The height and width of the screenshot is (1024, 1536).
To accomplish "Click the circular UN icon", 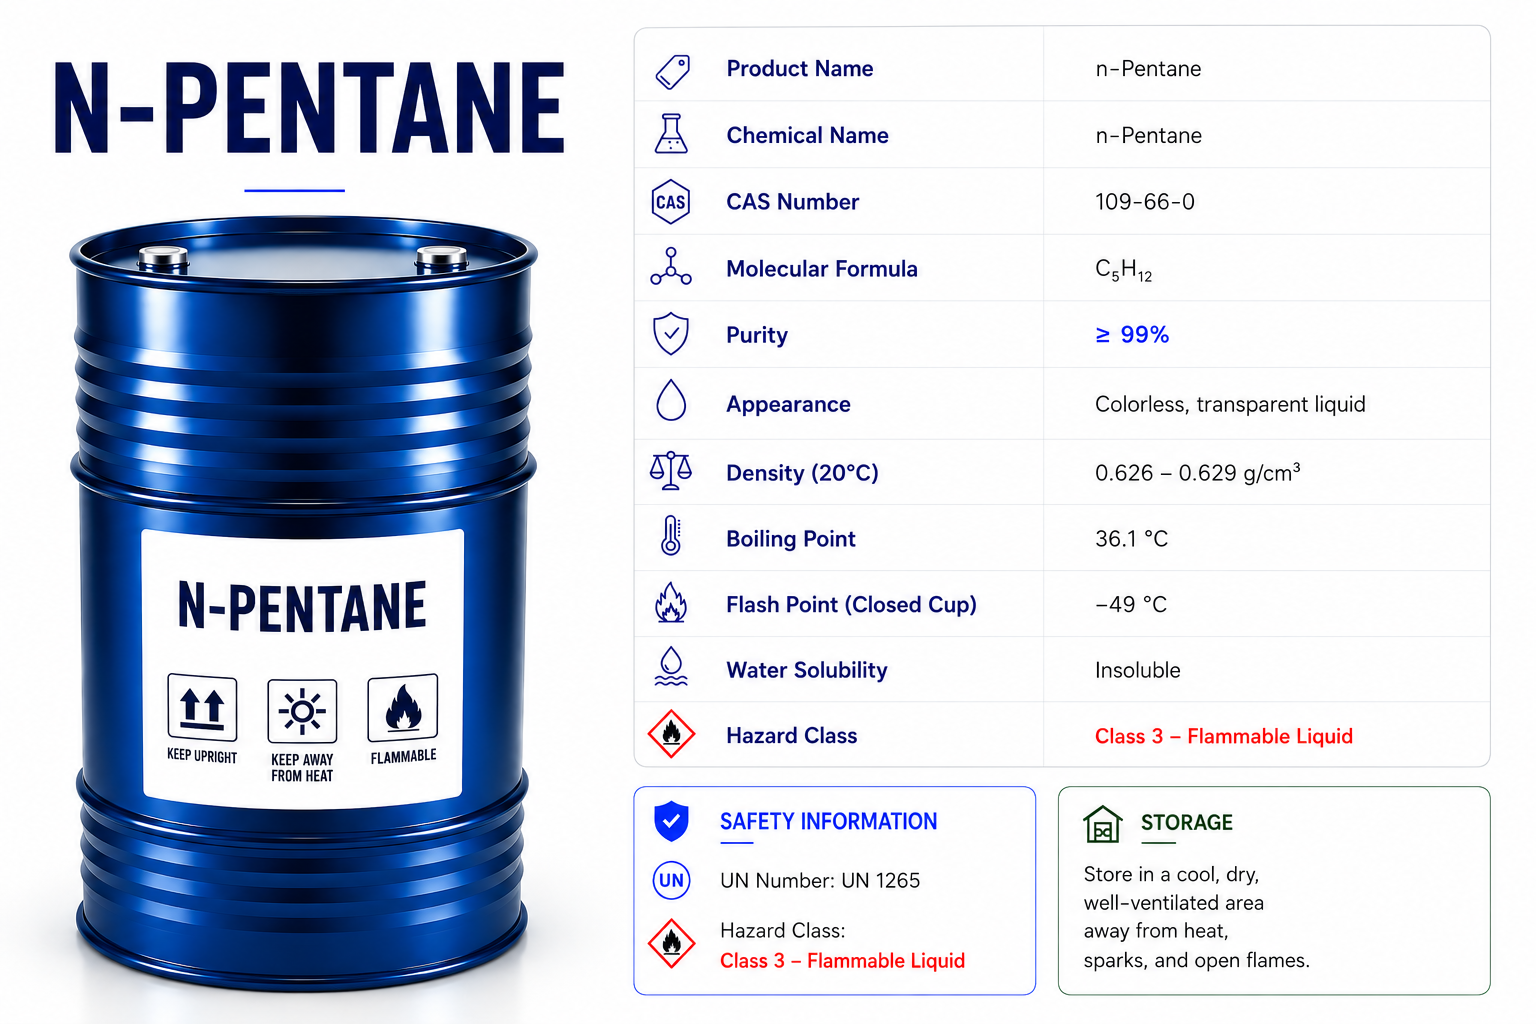I will (x=671, y=880).
